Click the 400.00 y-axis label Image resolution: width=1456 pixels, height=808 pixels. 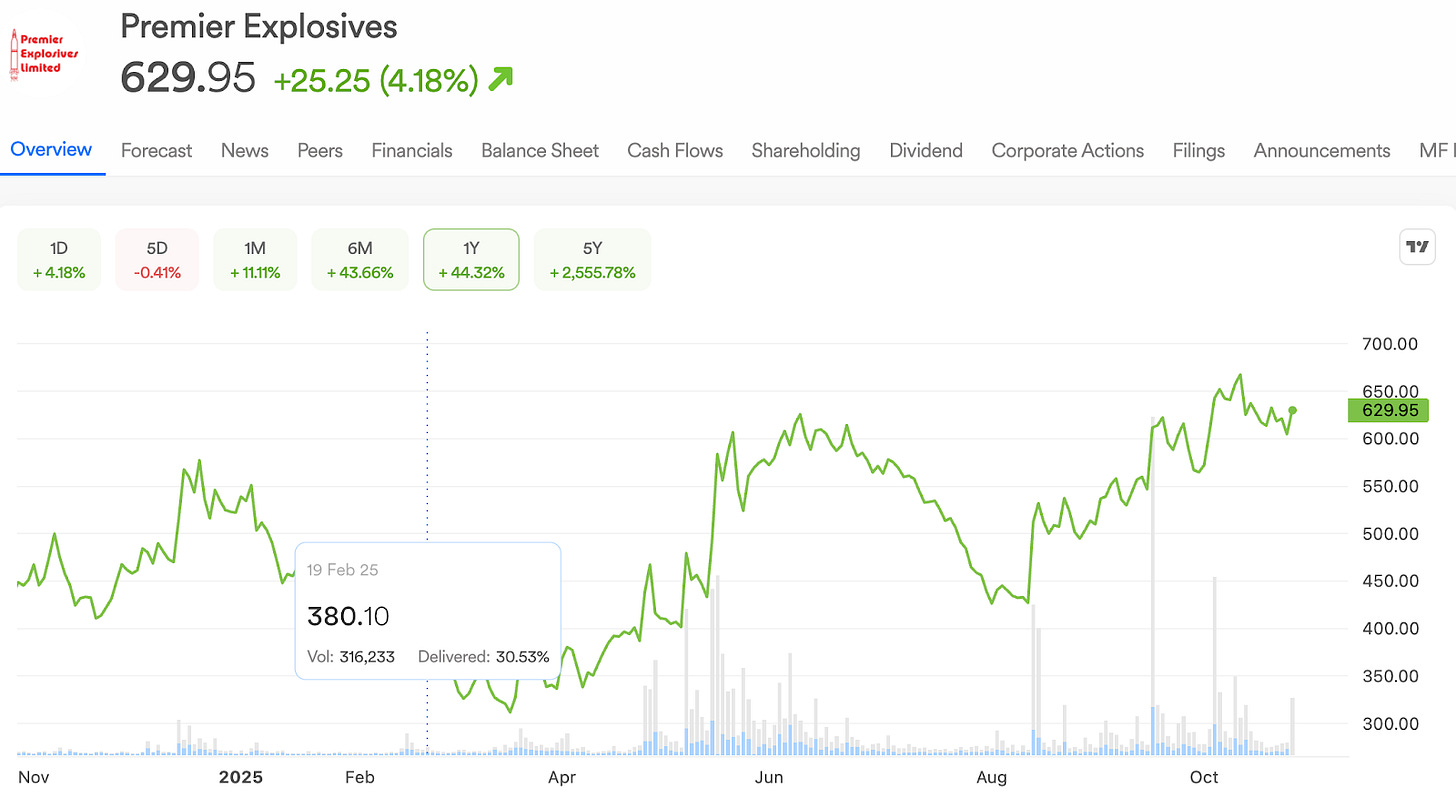click(1390, 629)
